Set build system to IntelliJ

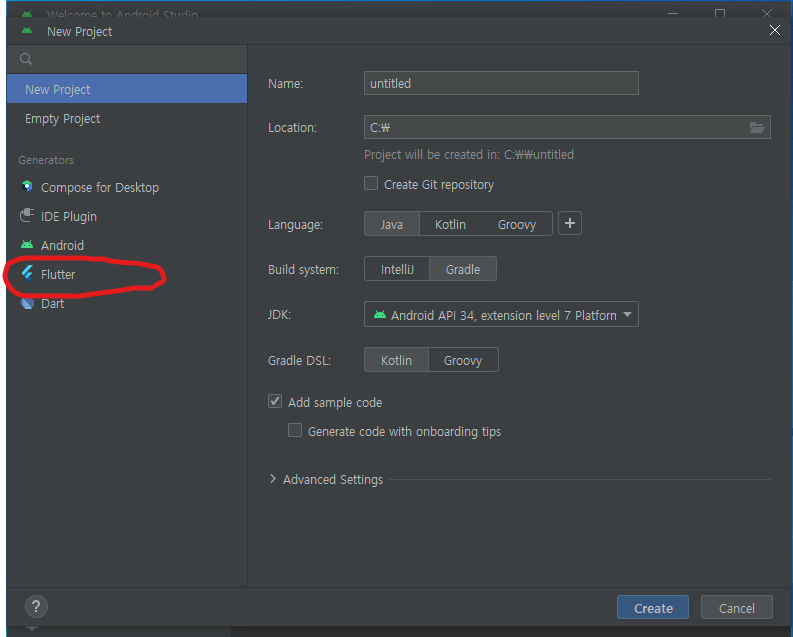point(397,269)
